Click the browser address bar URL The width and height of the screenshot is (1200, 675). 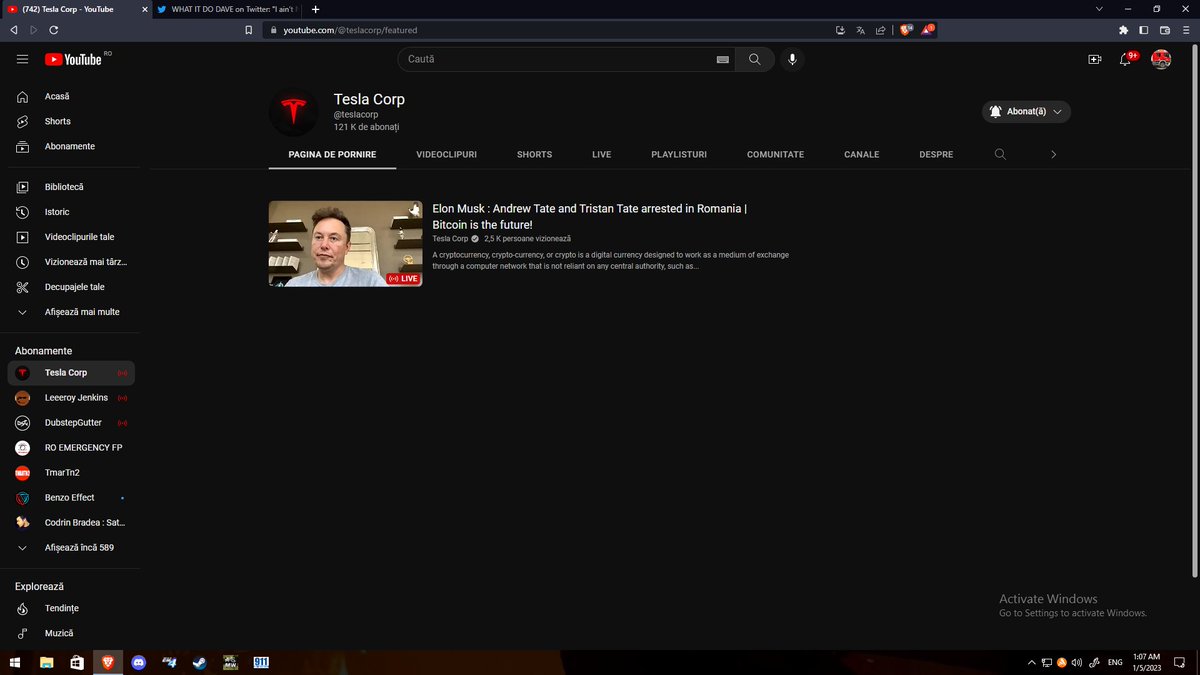pos(350,30)
